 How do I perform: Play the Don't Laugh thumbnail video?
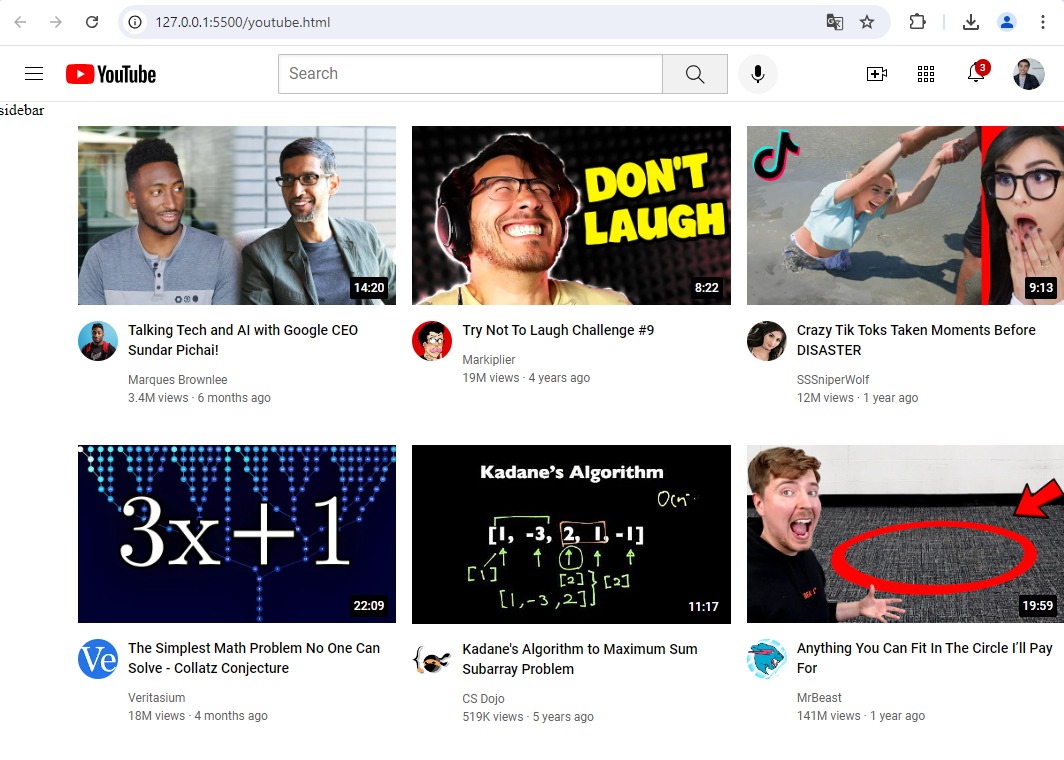(x=571, y=215)
